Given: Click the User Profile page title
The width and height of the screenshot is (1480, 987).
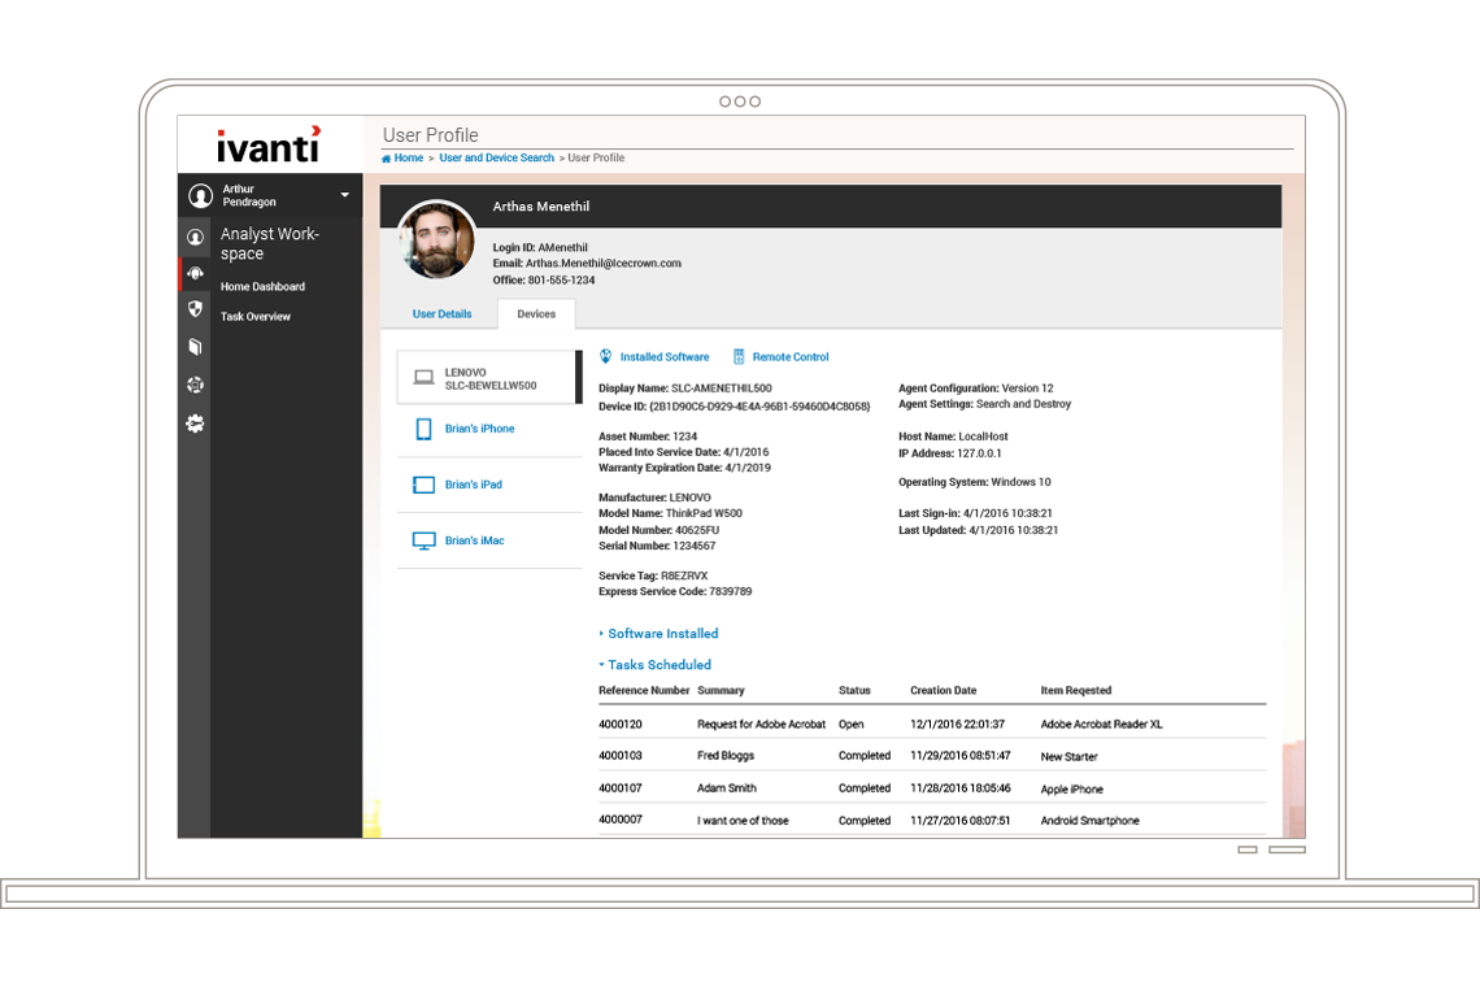Looking at the screenshot, I should 431,135.
